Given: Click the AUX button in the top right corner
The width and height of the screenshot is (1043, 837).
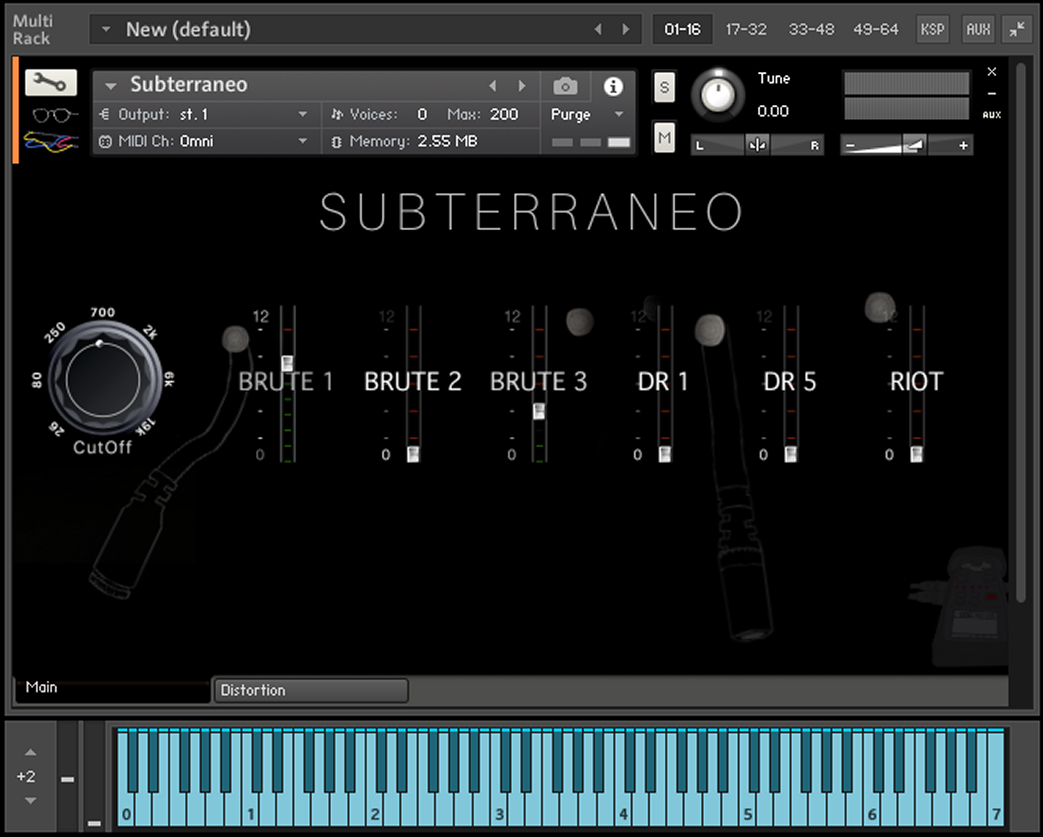Looking at the screenshot, I should coord(977,28).
